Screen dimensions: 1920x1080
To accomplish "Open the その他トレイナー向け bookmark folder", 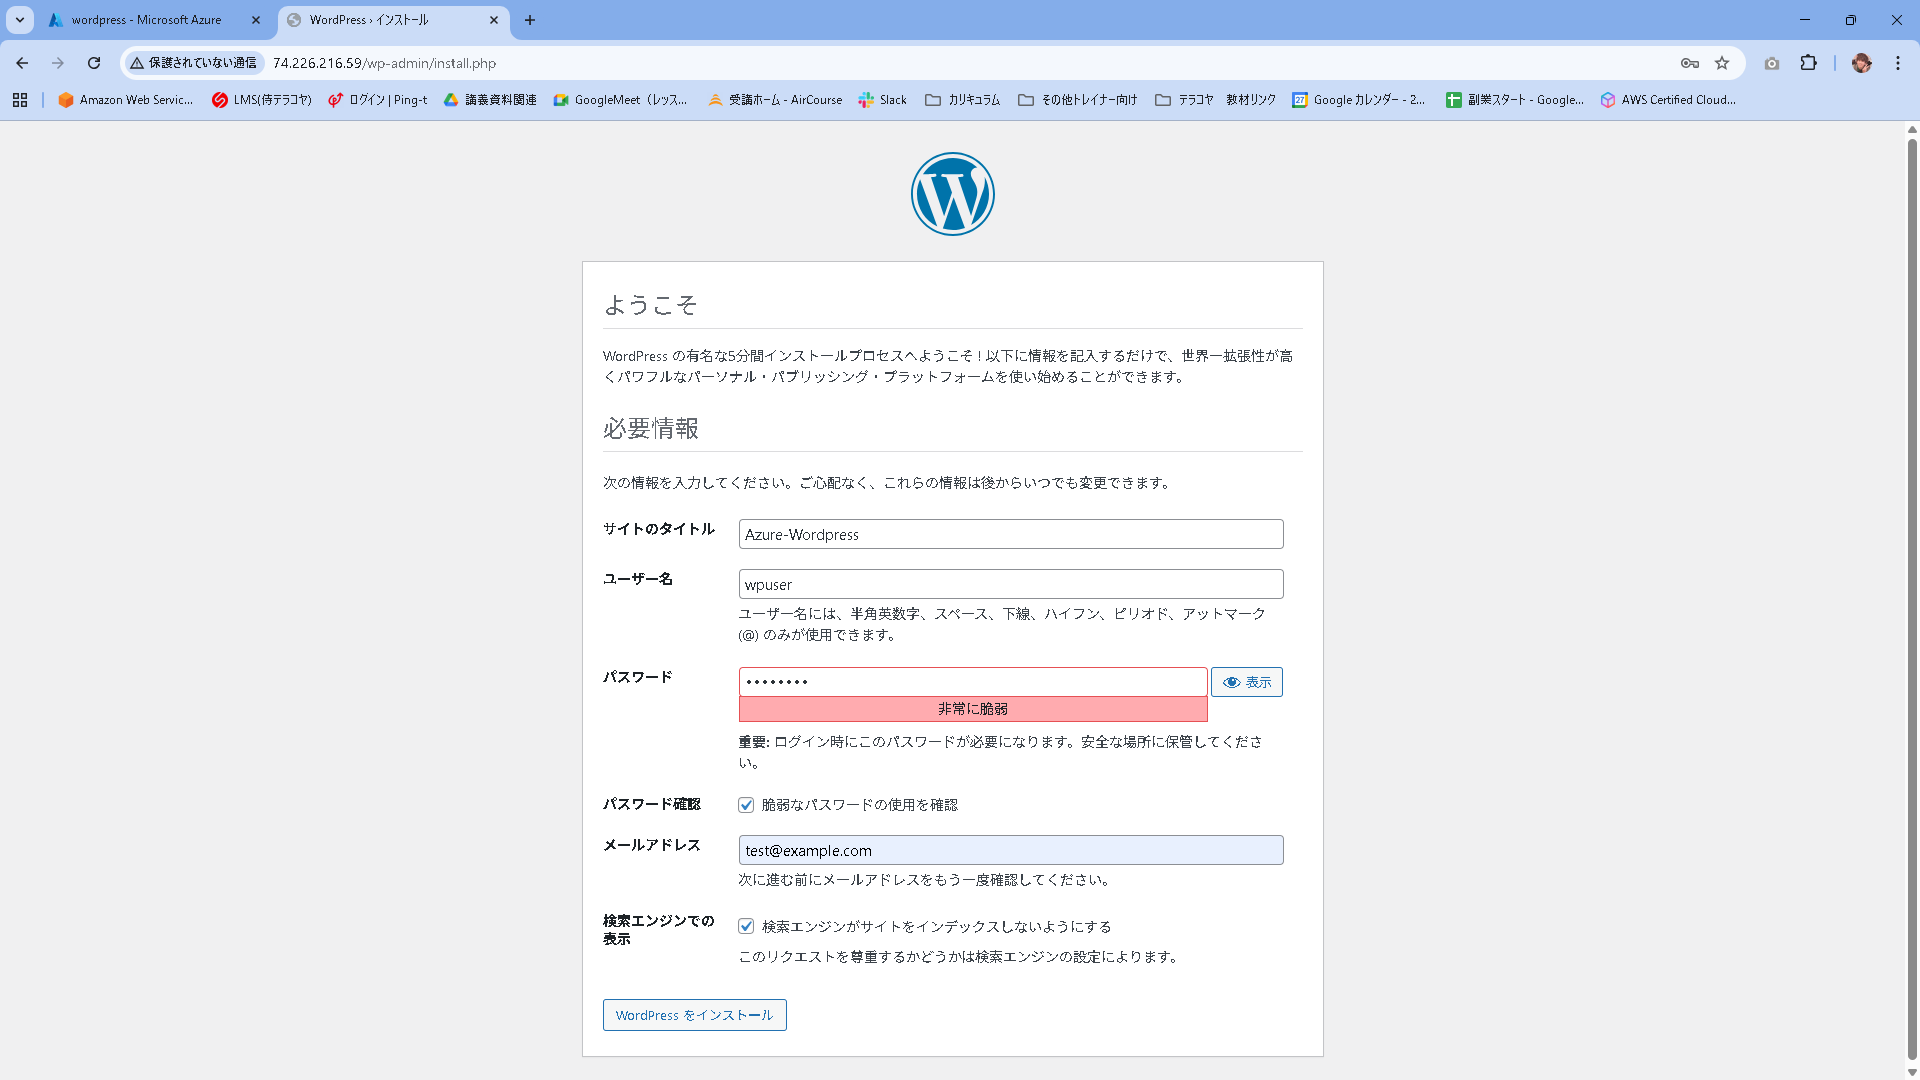I will [x=1077, y=100].
